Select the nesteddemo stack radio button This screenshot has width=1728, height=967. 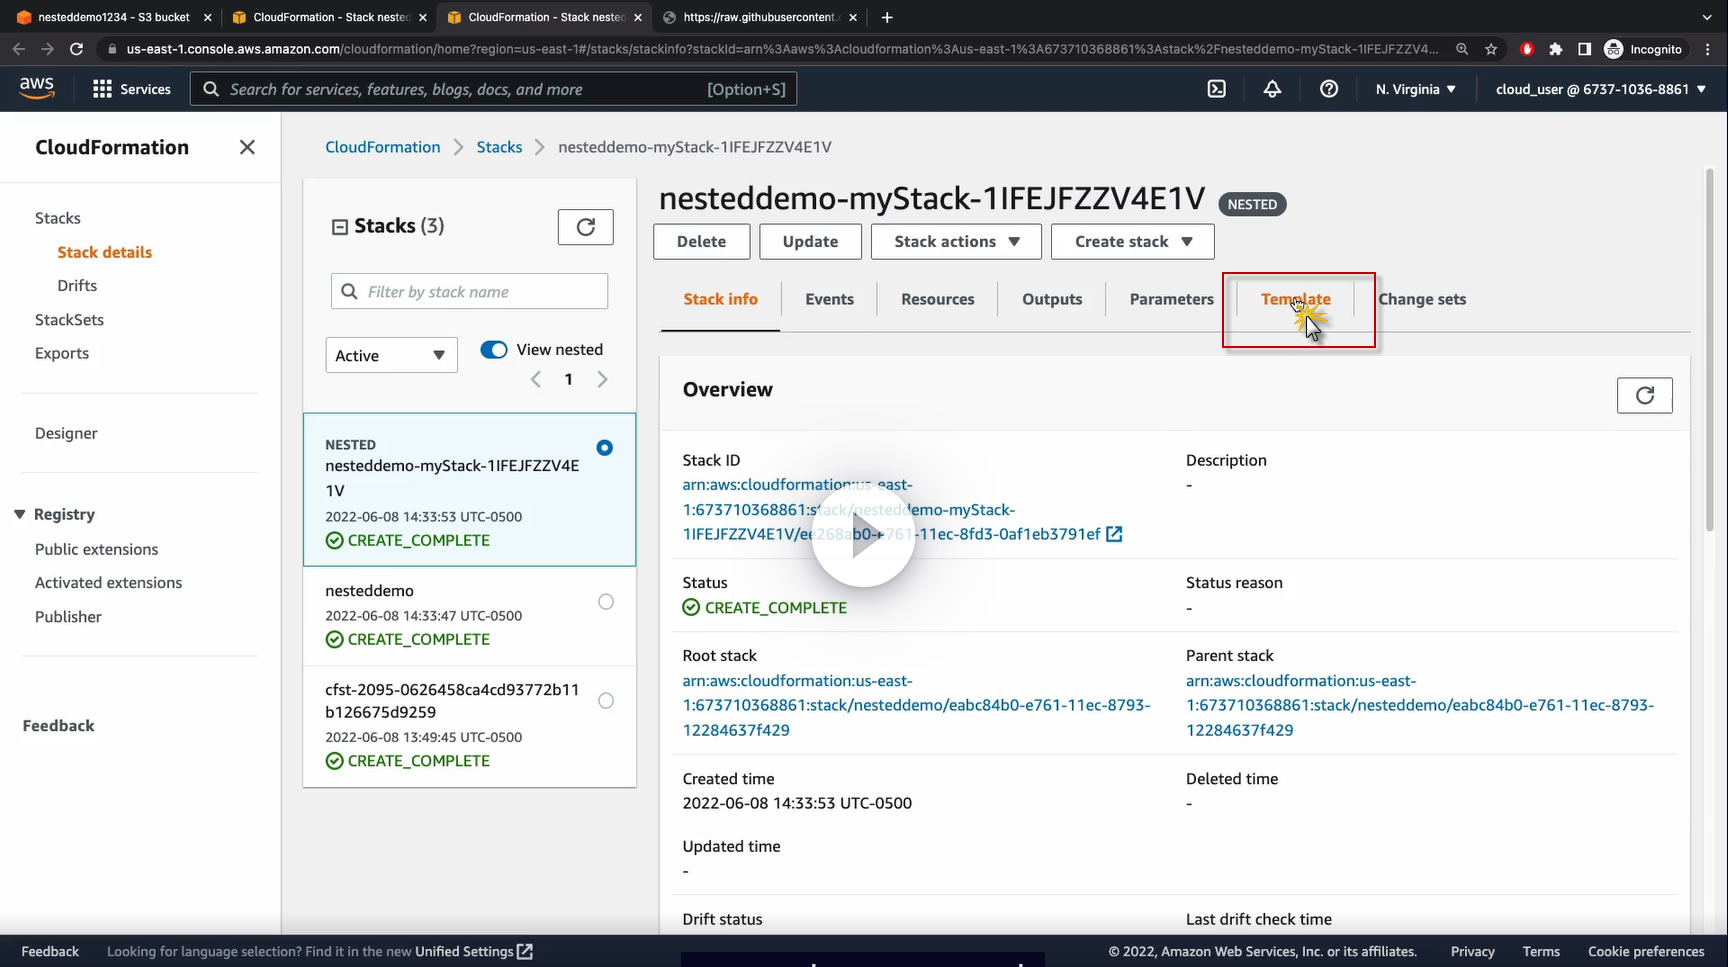coord(606,601)
